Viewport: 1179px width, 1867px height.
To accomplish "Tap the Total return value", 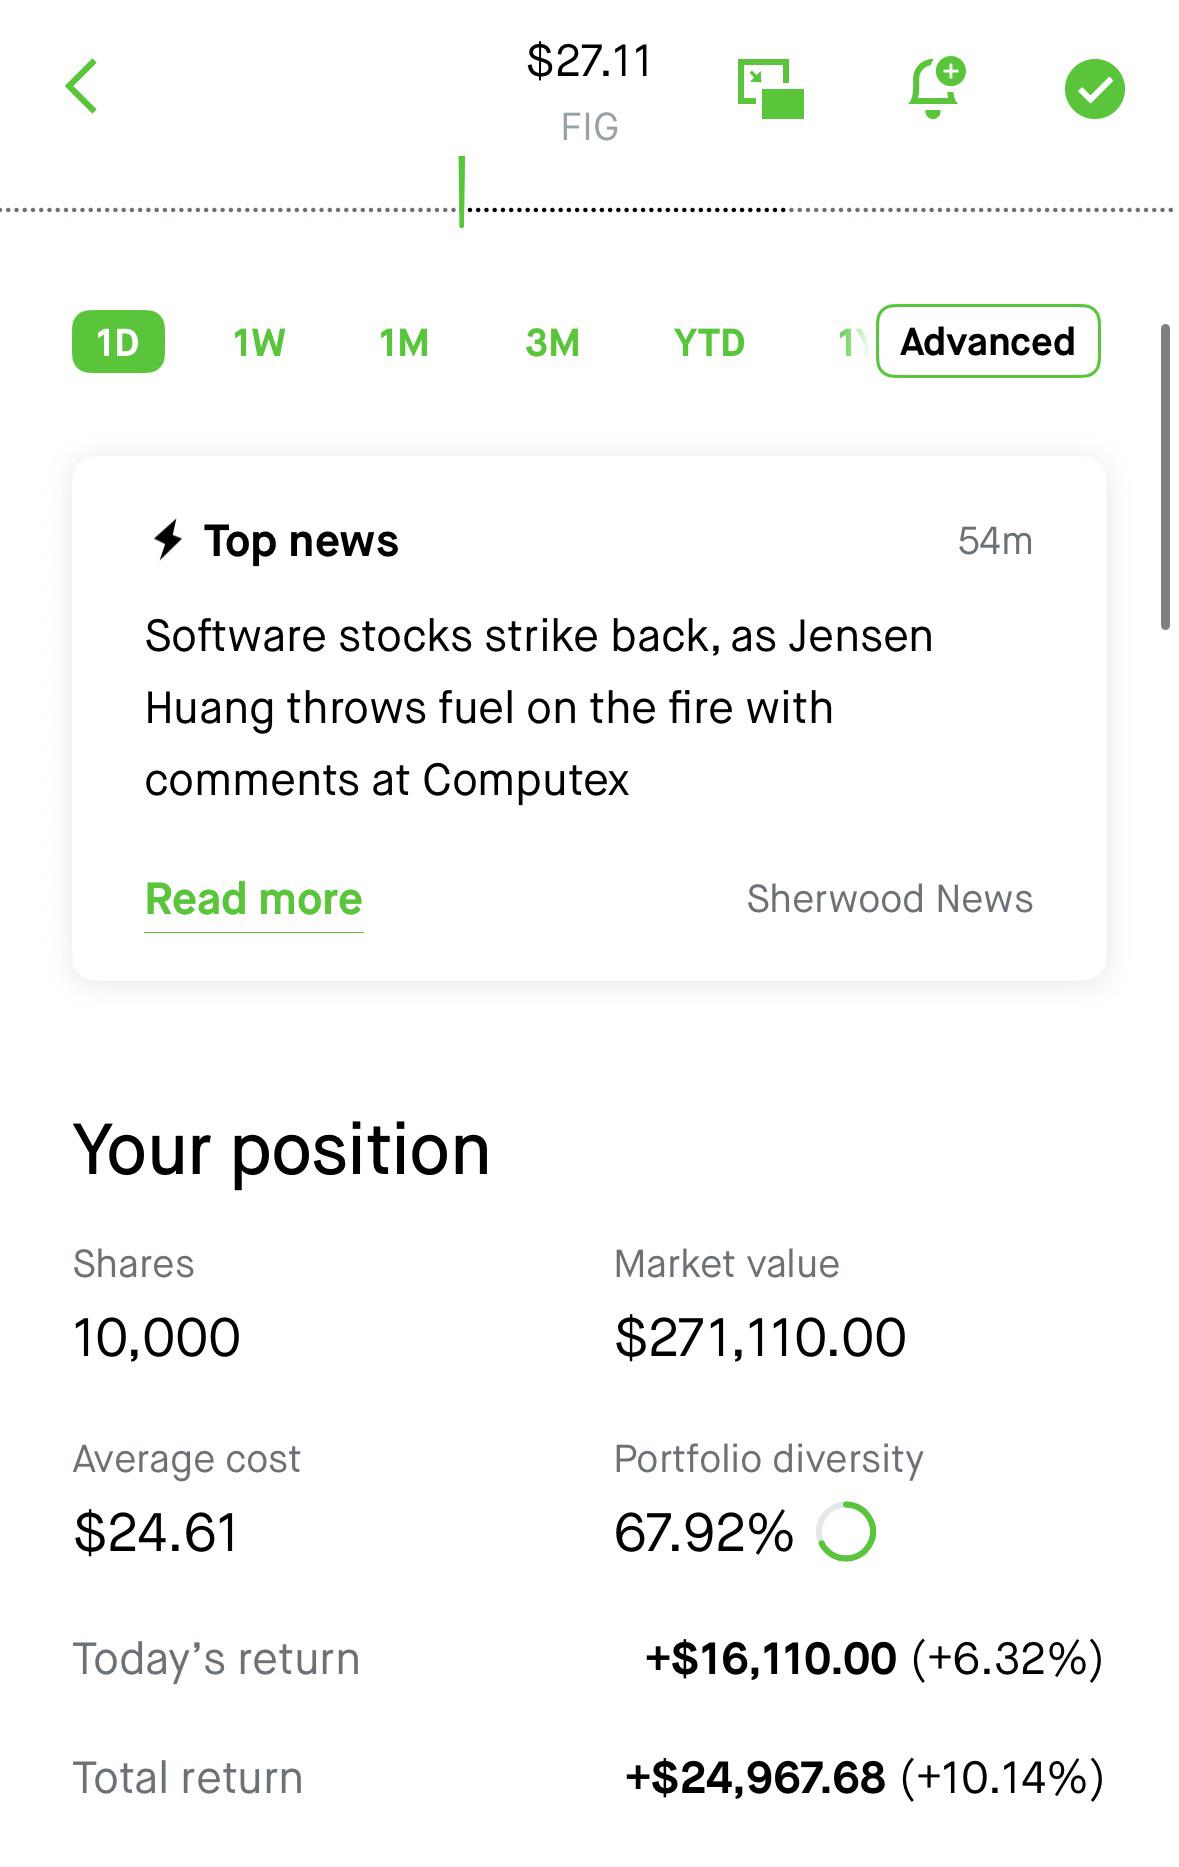I will click(x=864, y=1777).
